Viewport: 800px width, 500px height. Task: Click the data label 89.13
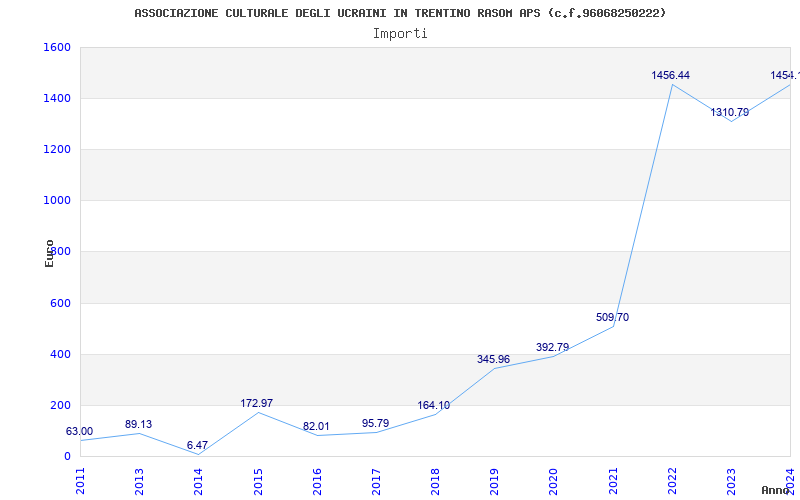(138, 424)
